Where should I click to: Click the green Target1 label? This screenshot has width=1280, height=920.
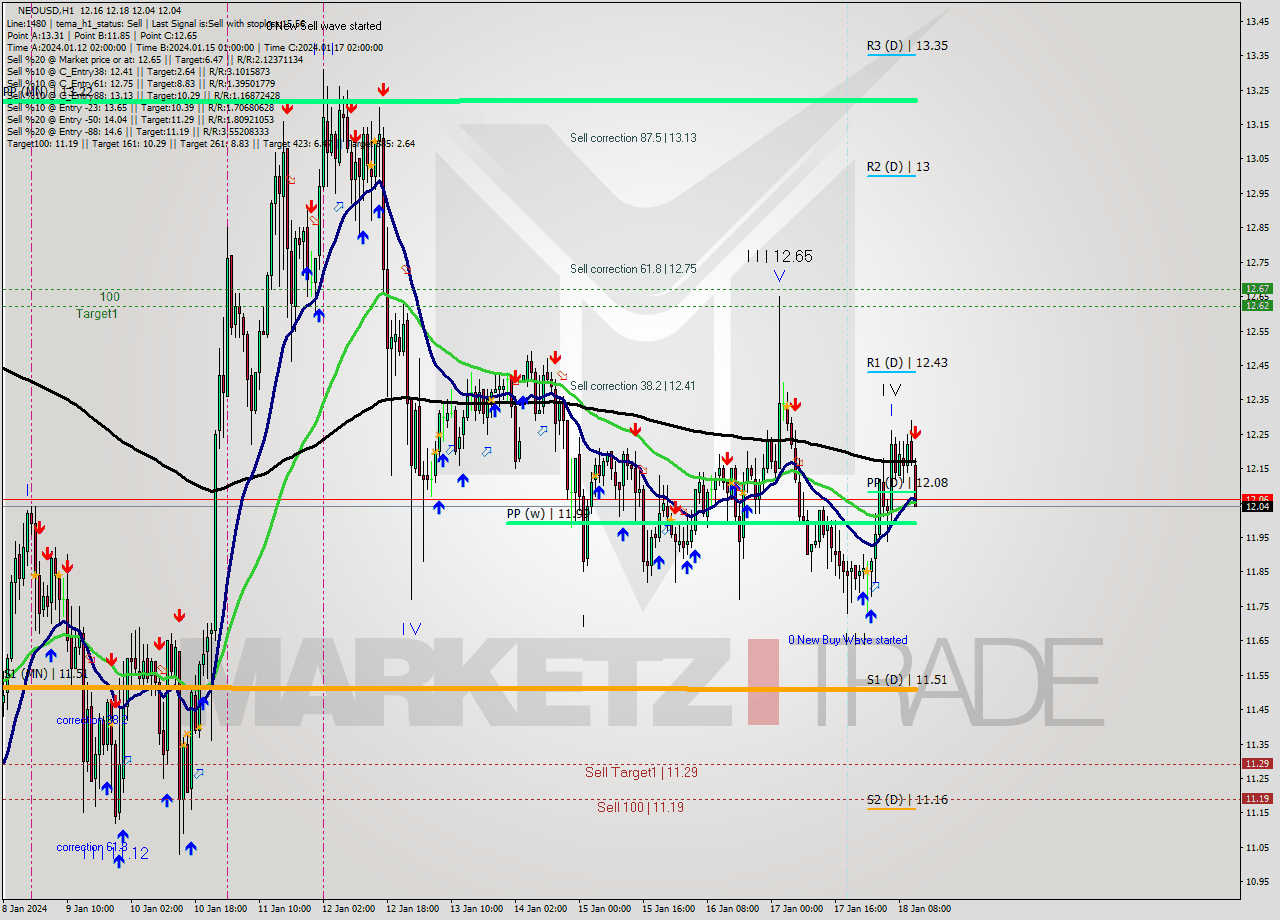tap(97, 314)
